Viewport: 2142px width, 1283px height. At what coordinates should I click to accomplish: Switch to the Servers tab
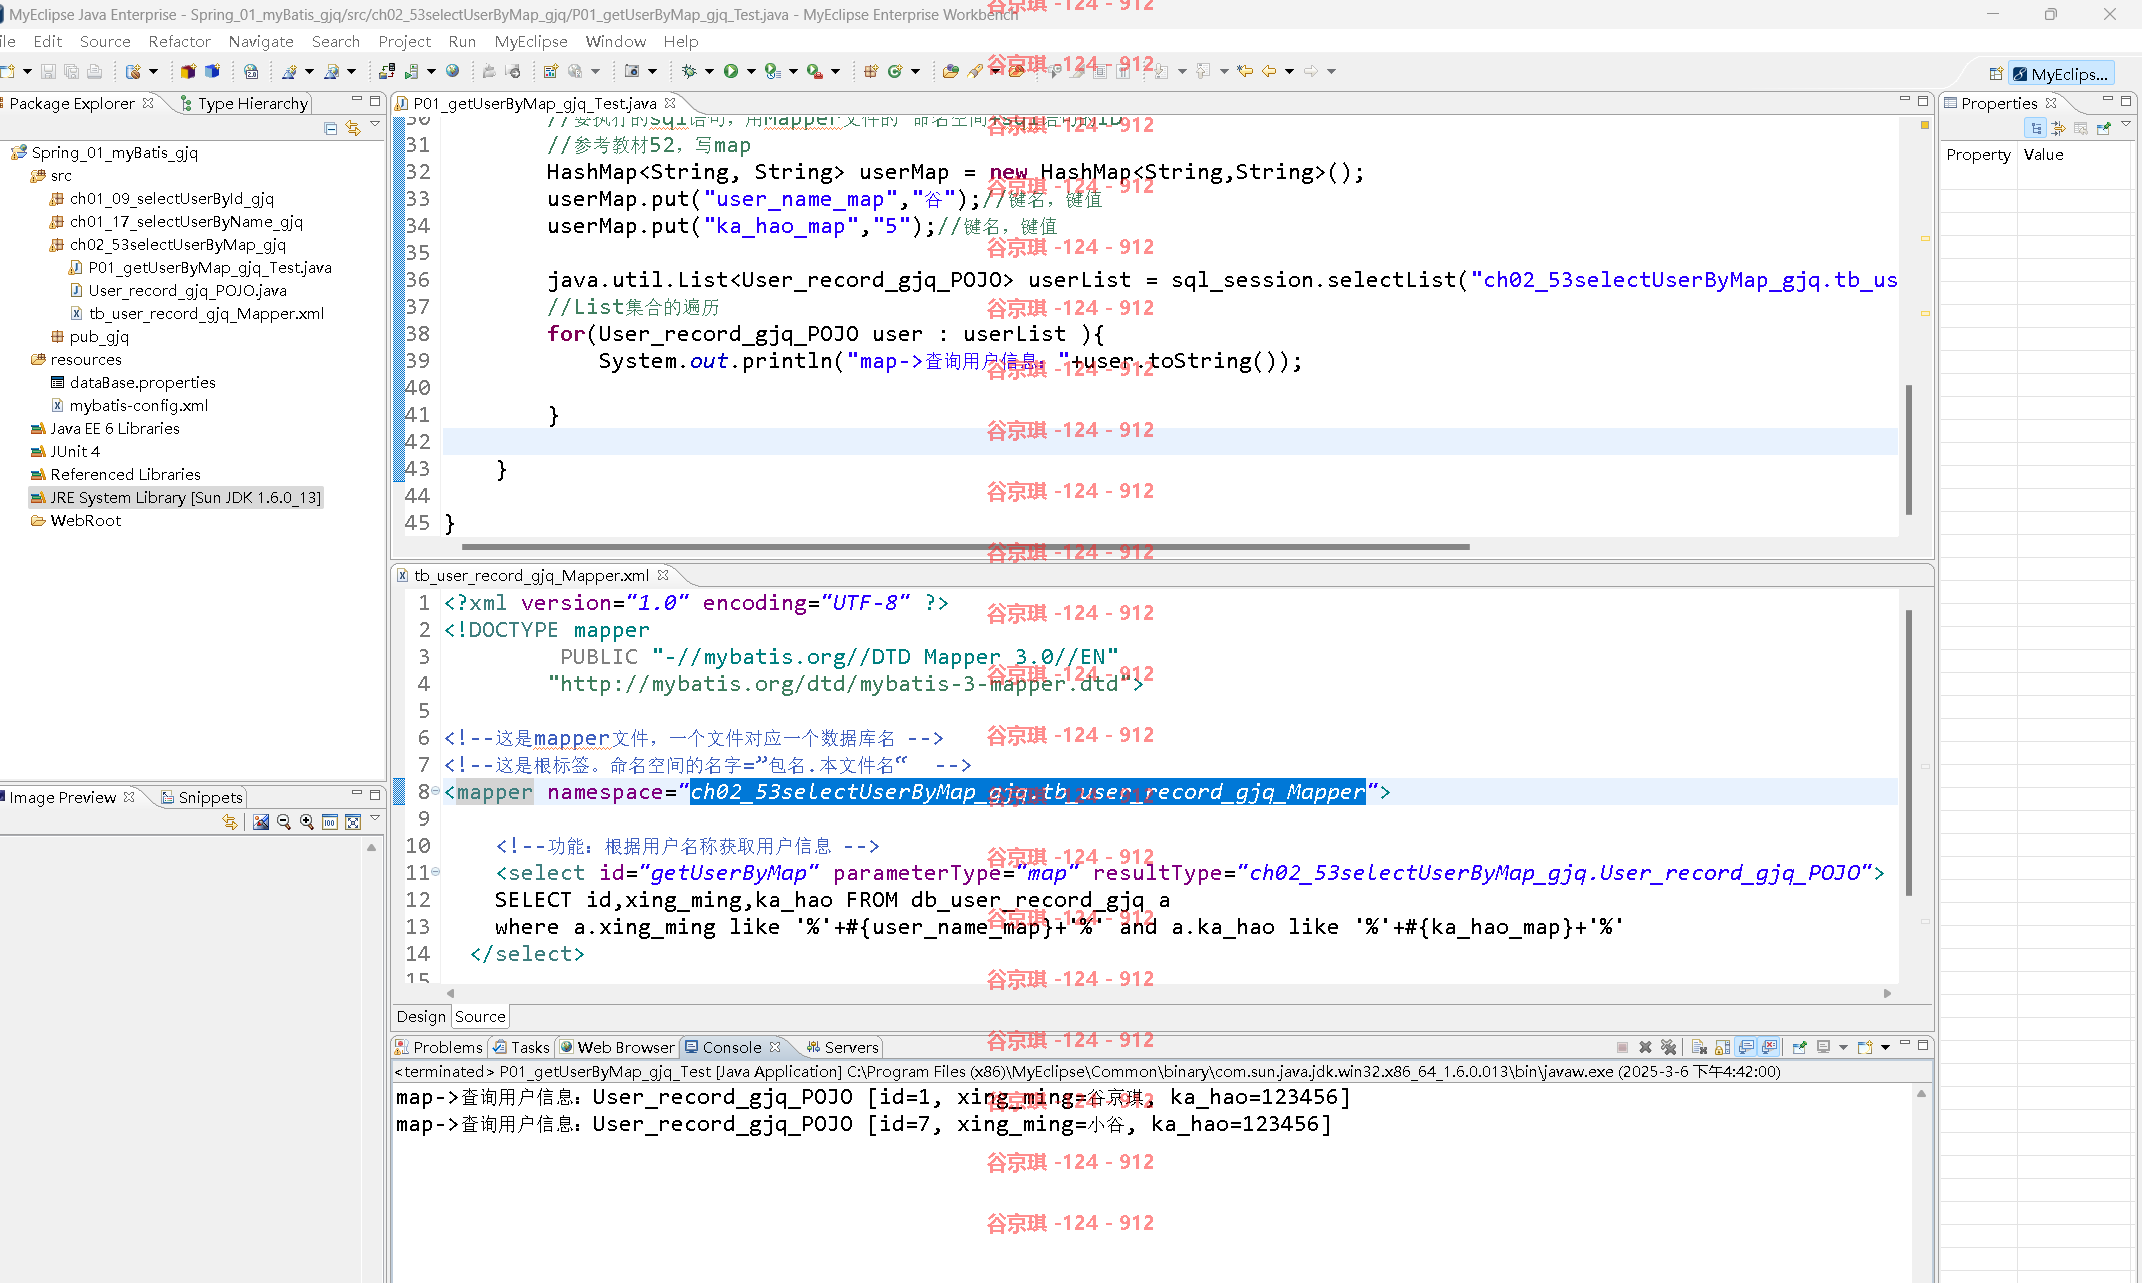pyautogui.click(x=843, y=1047)
